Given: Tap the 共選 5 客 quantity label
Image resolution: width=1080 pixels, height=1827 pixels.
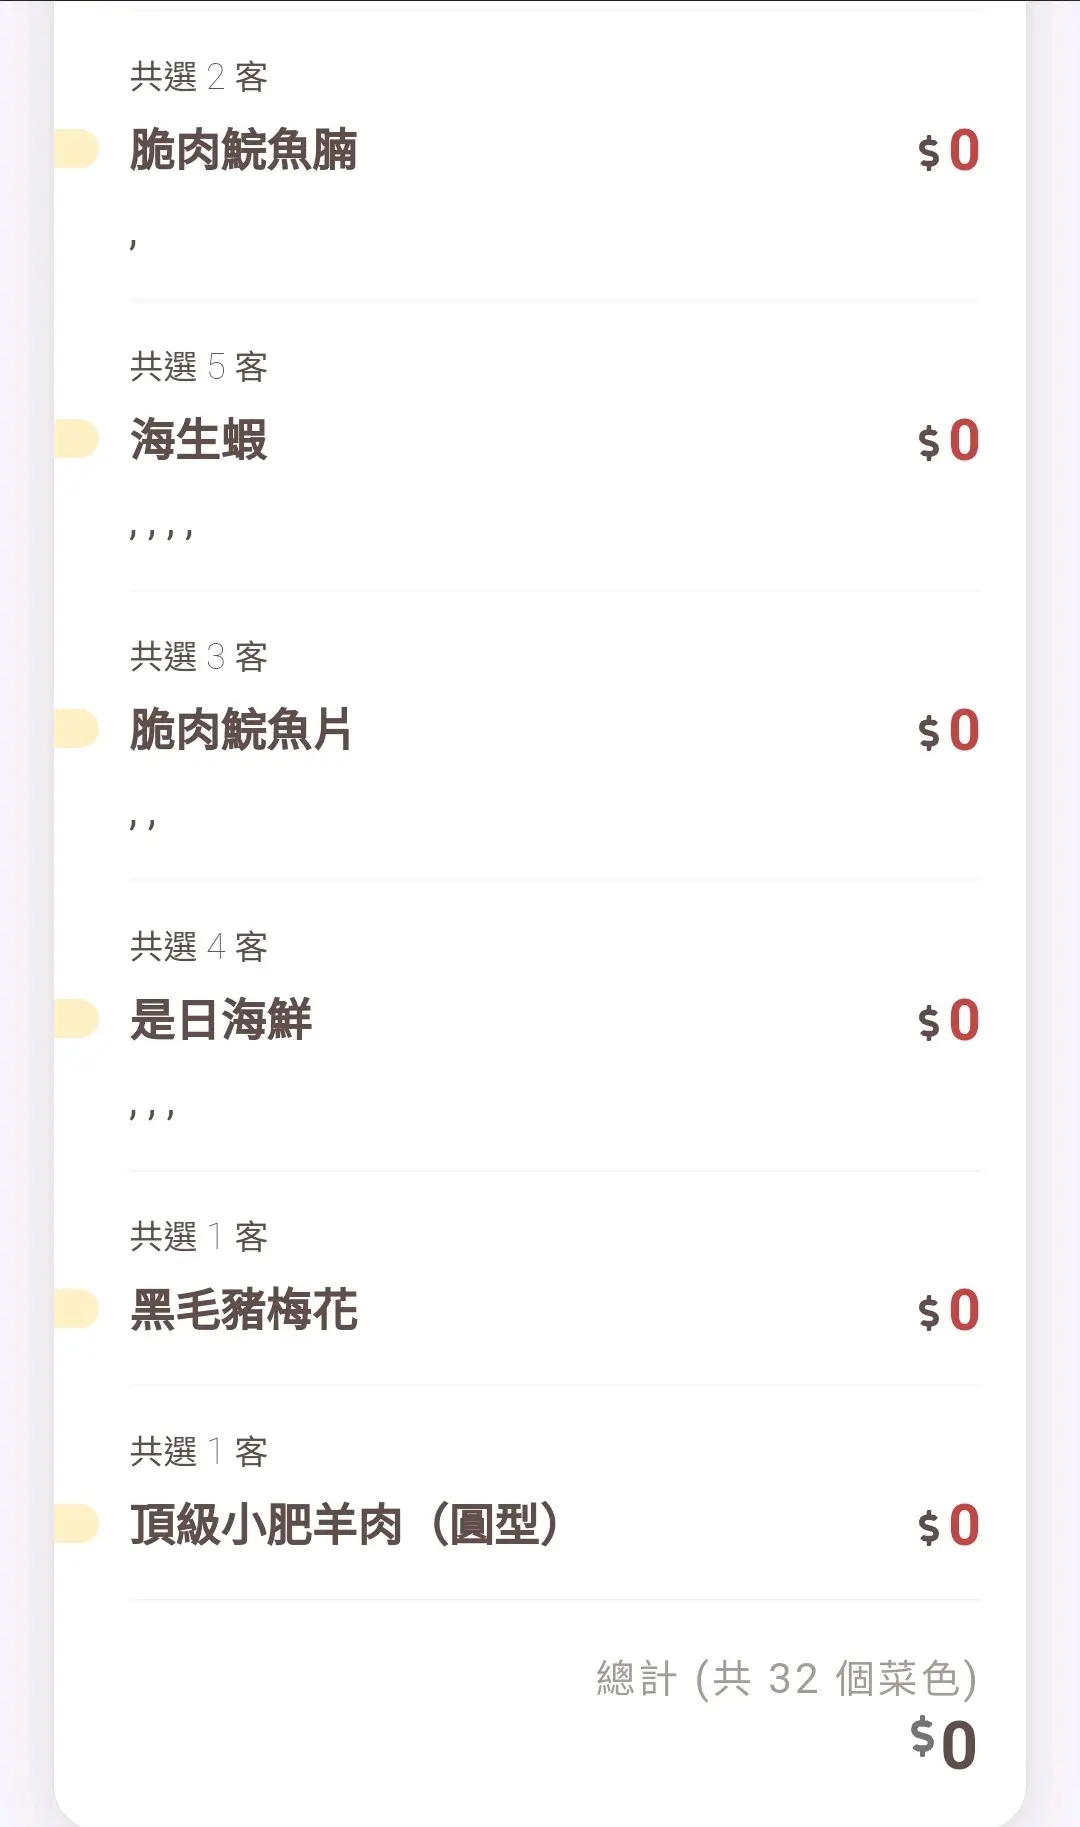Looking at the screenshot, I should (198, 367).
